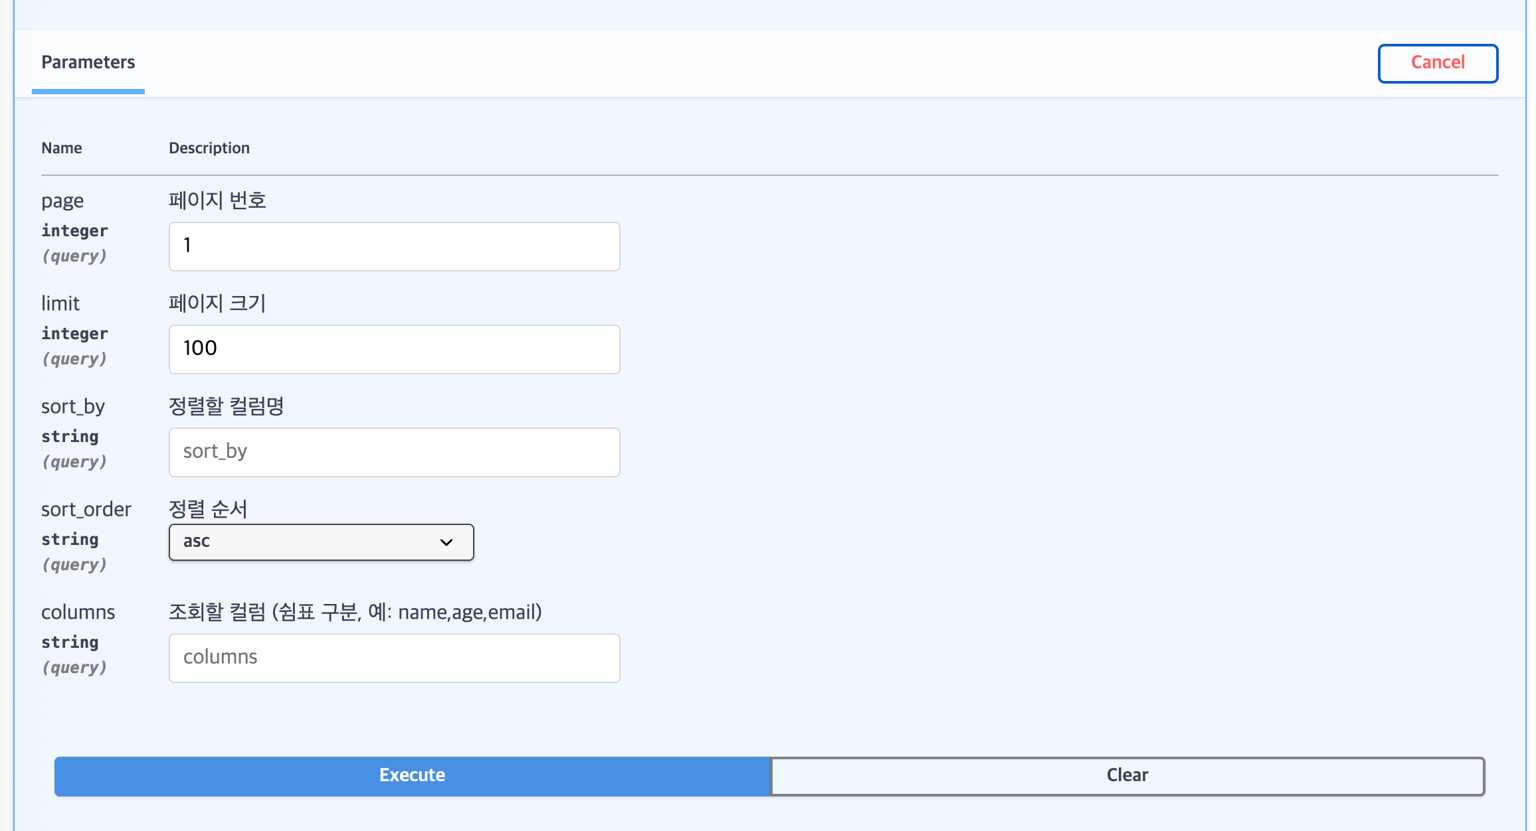Click the '페이지 번호' description text
Image resolution: width=1536 pixels, height=831 pixels.
[x=217, y=201]
